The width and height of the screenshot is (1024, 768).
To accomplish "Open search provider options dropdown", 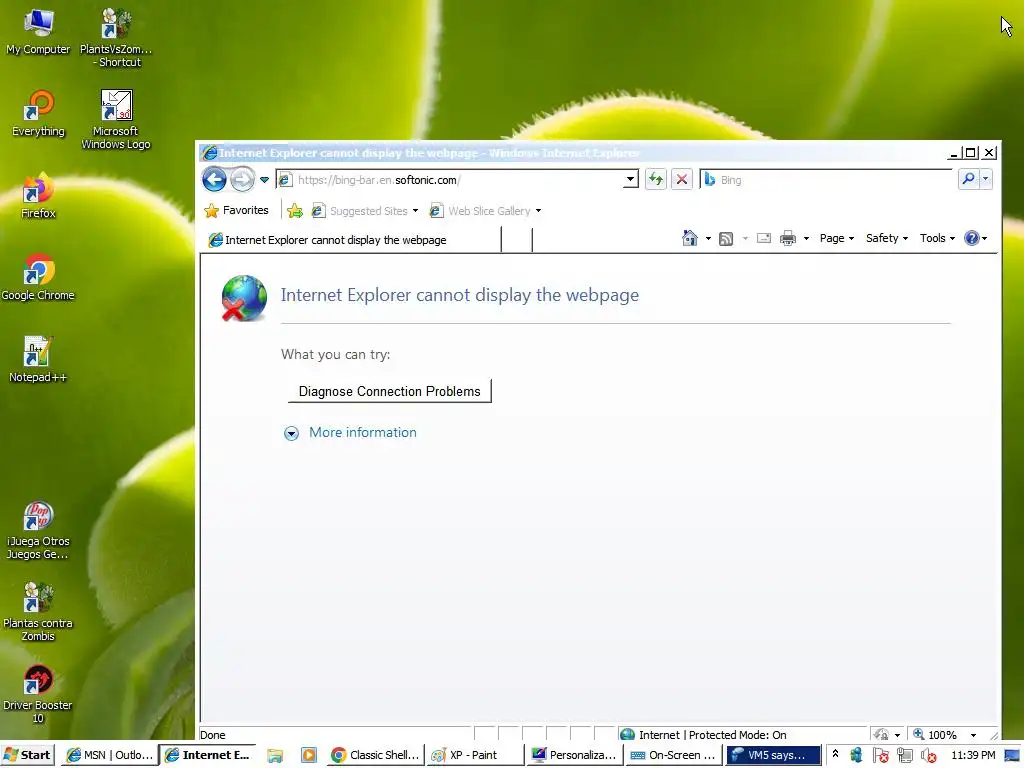I will point(985,179).
